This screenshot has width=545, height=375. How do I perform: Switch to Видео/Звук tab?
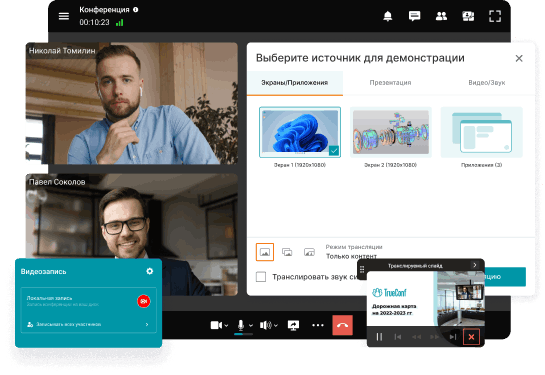coord(487,83)
